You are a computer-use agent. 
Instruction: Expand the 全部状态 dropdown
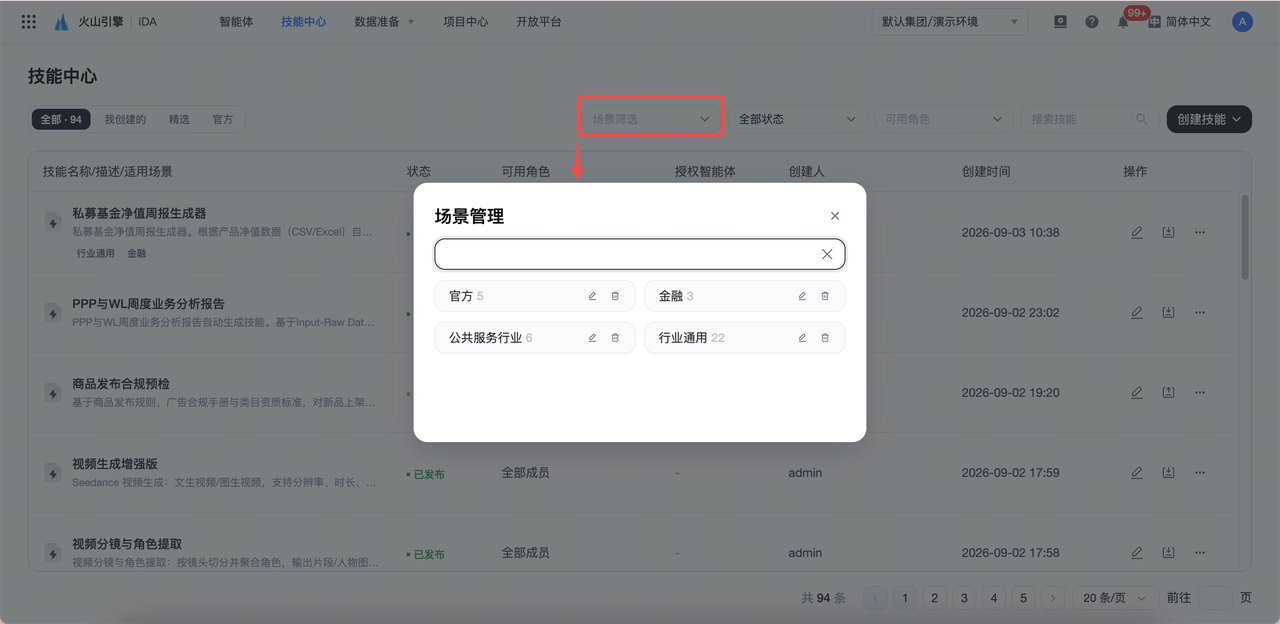click(797, 119)
